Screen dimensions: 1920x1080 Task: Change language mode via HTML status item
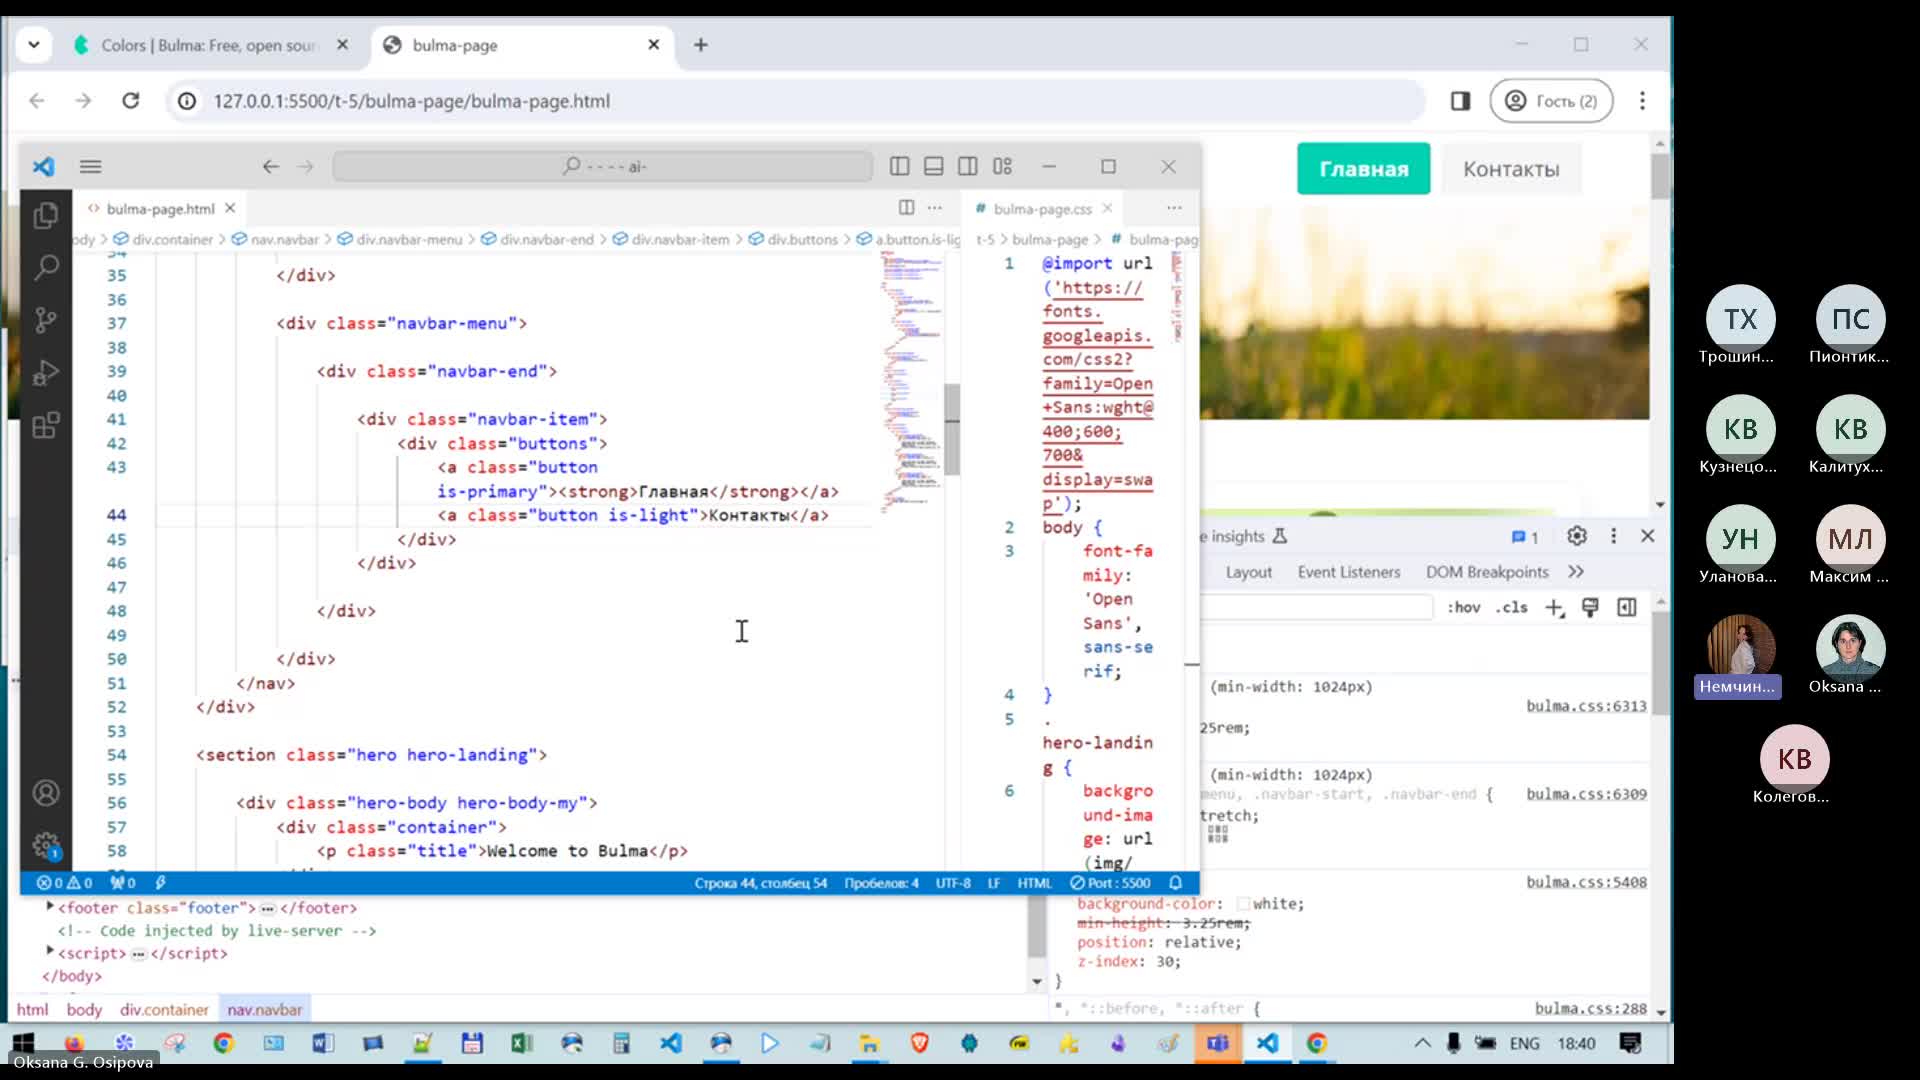point(1034,883)
